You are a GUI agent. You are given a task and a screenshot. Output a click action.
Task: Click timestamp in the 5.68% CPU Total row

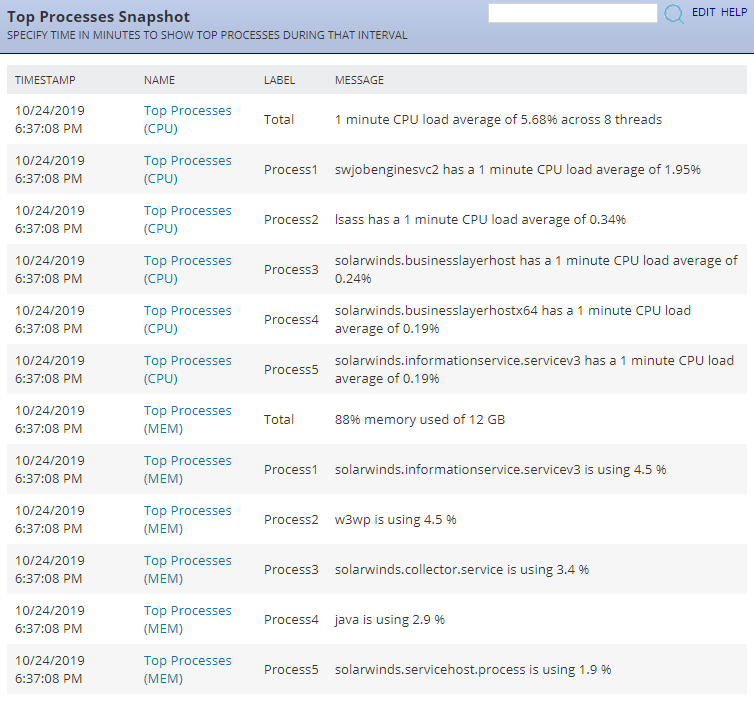click(50, 119)
